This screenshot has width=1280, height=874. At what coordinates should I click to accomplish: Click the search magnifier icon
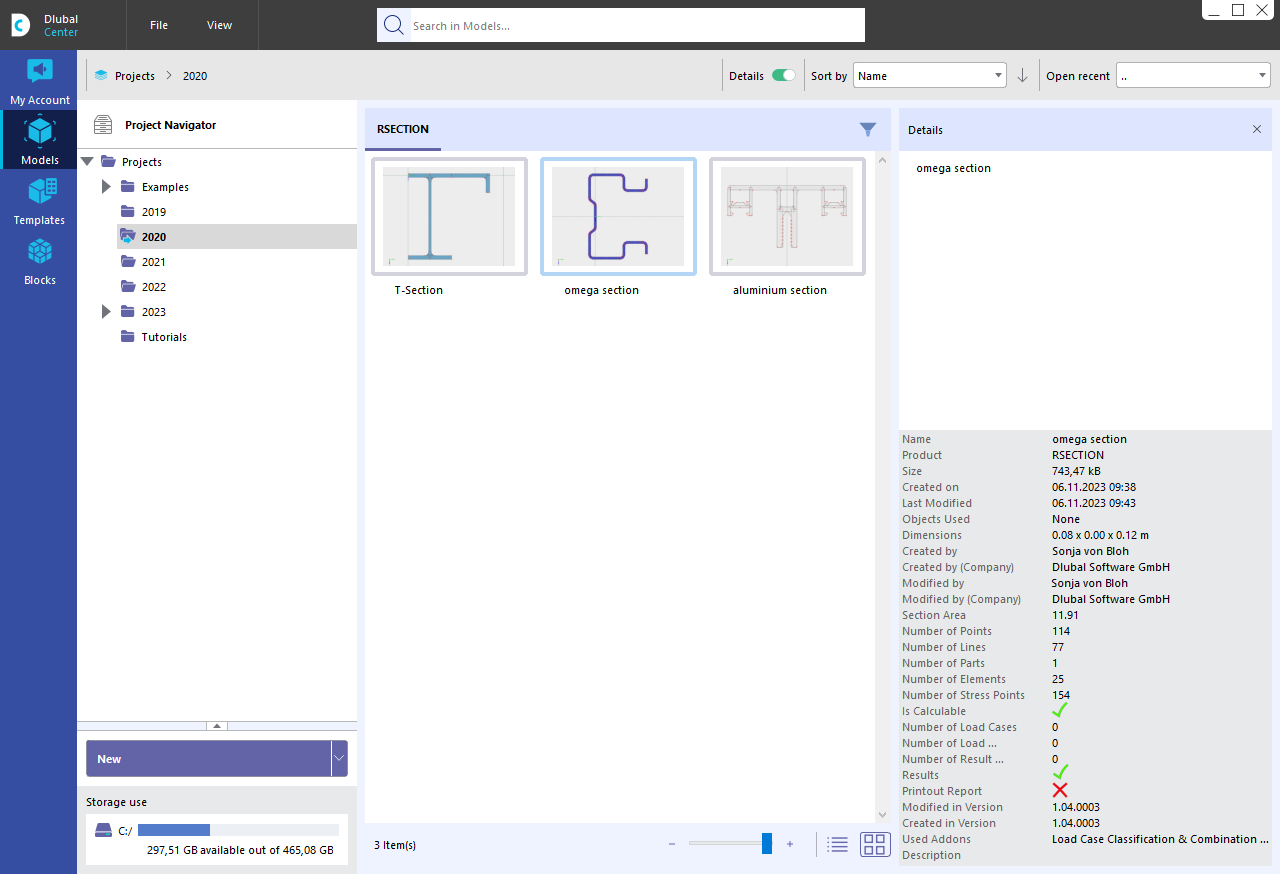click(x=393, y=25)
